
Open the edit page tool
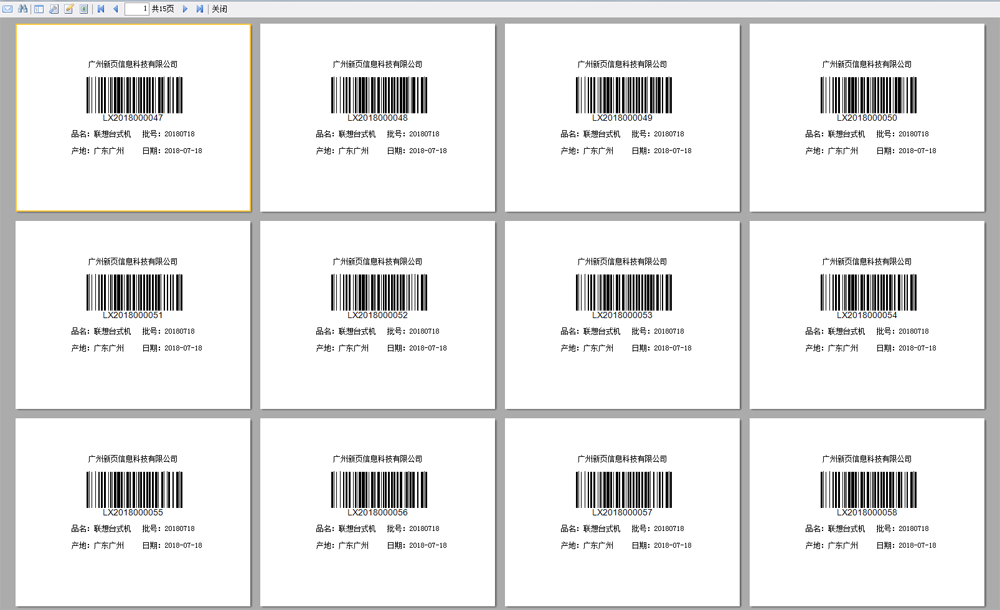(x=69, y=9)
